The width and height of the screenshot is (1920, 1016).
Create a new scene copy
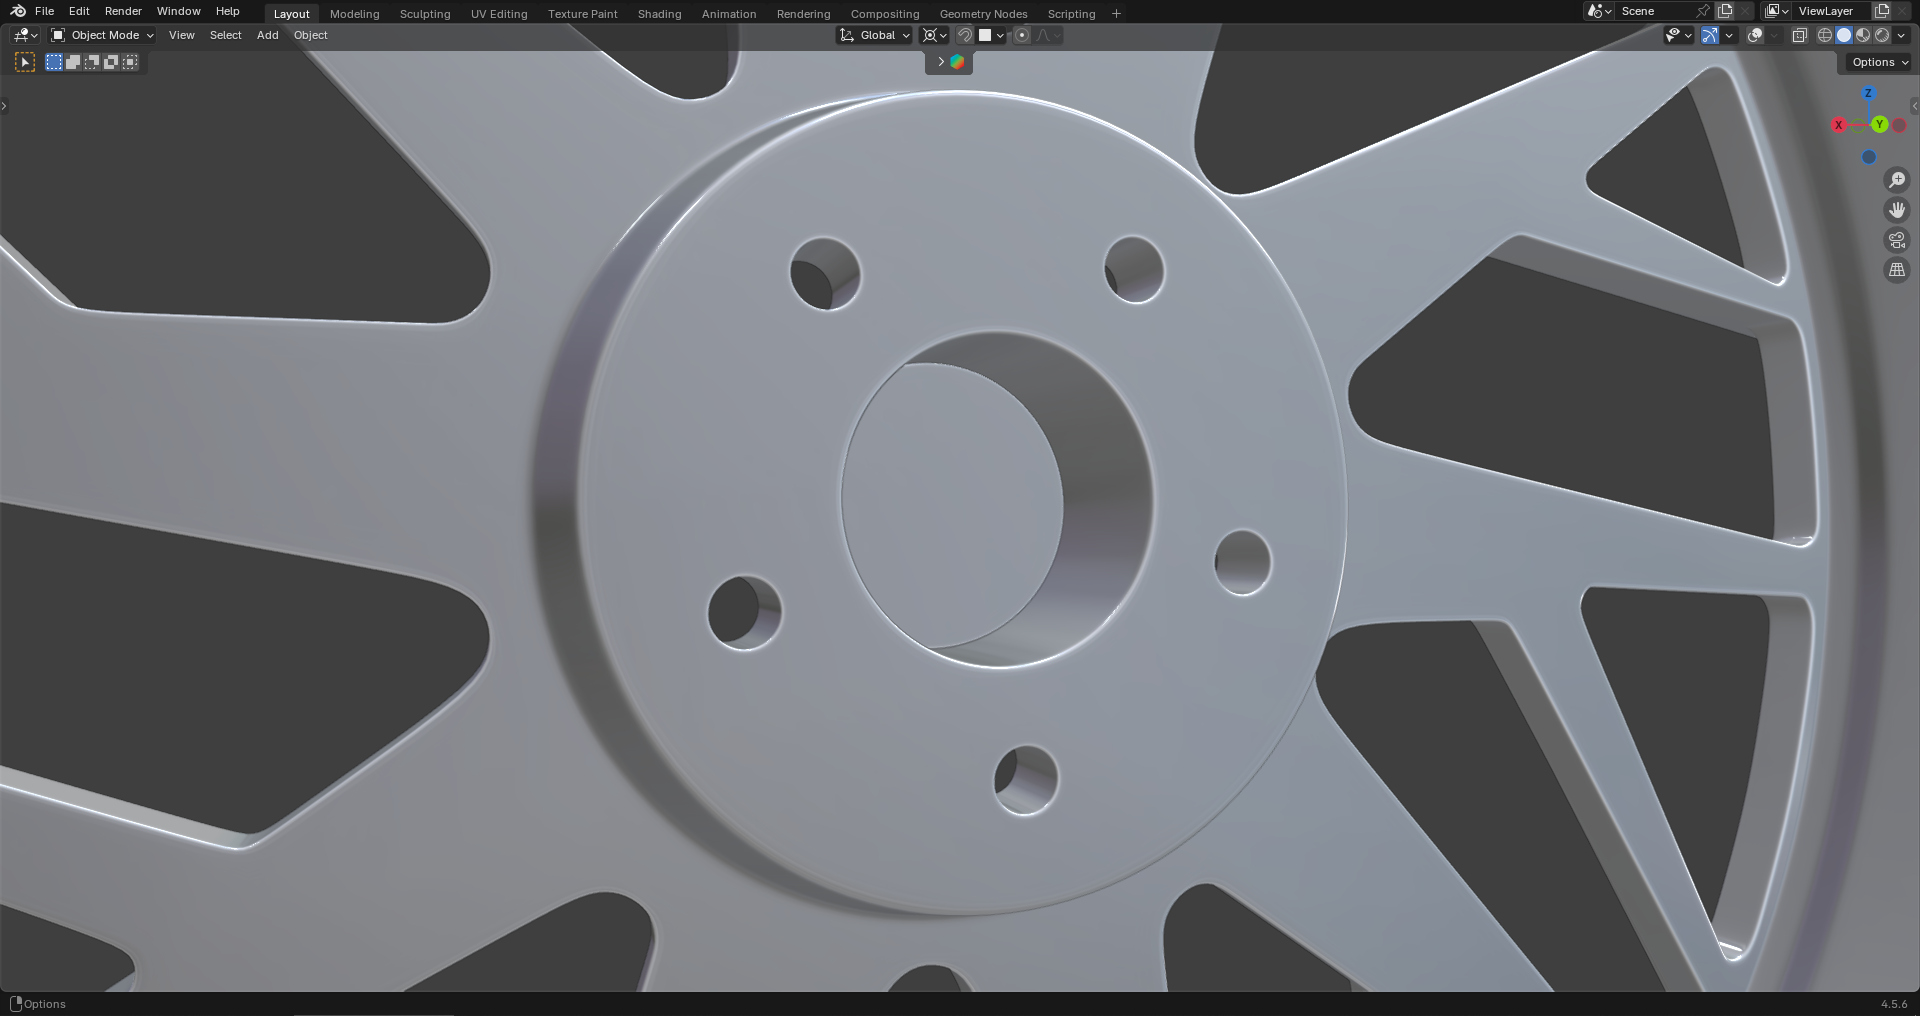1725,11
